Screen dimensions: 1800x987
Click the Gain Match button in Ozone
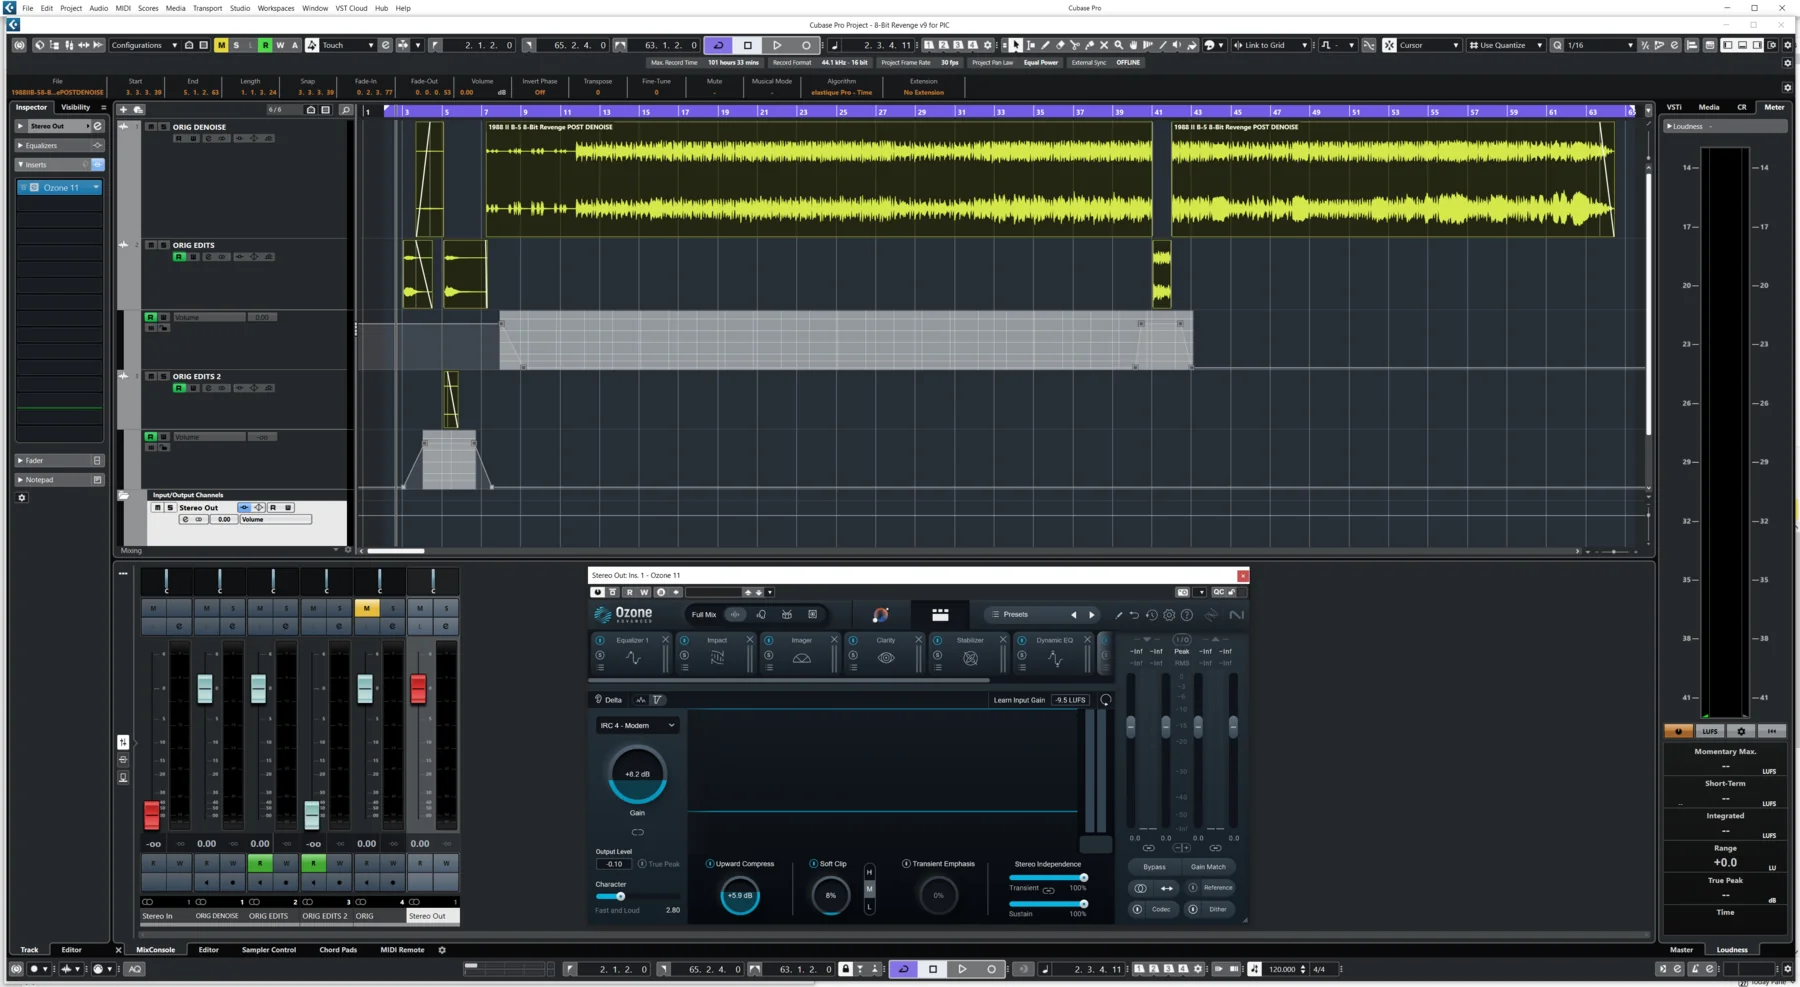tap(1209, 866)
